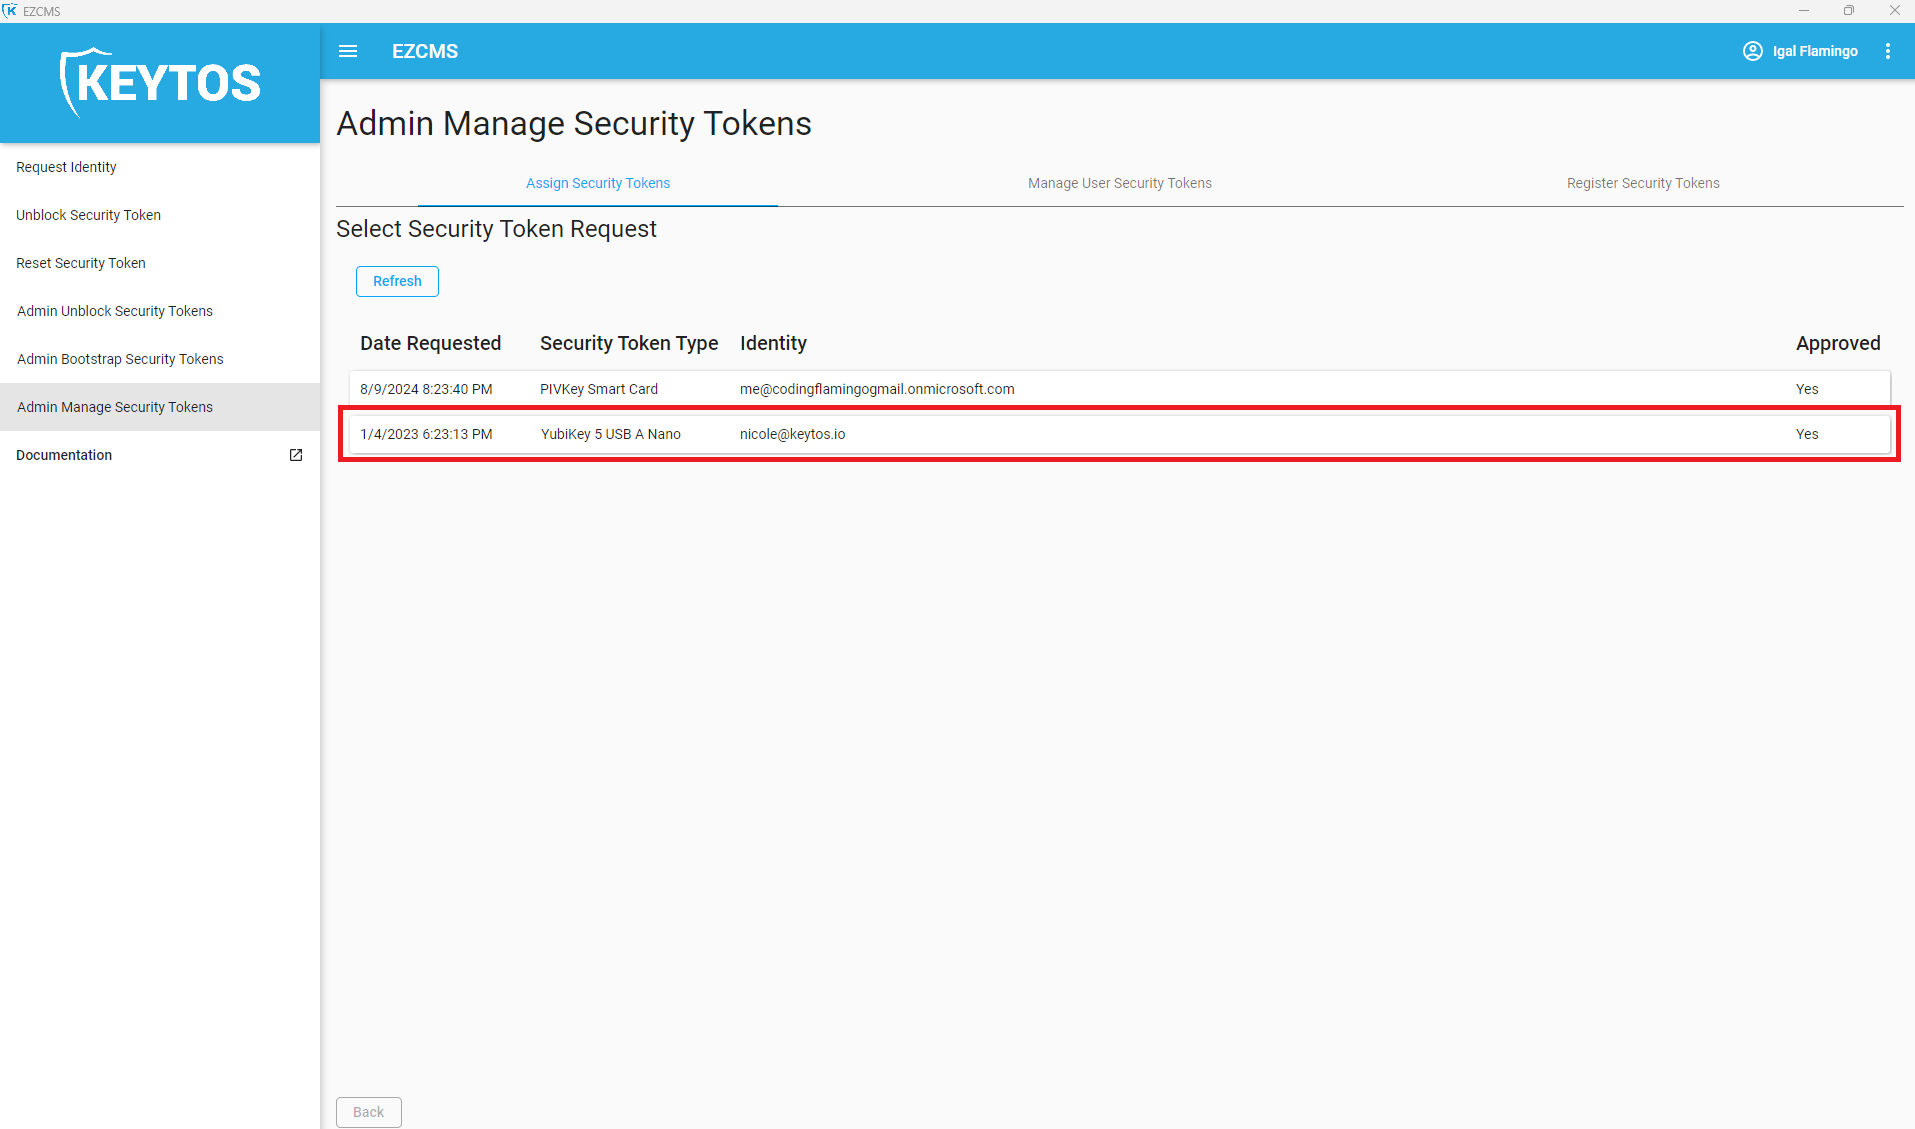
Task: Click Yes in the PIVKey row
Action: coord(1807,389)
